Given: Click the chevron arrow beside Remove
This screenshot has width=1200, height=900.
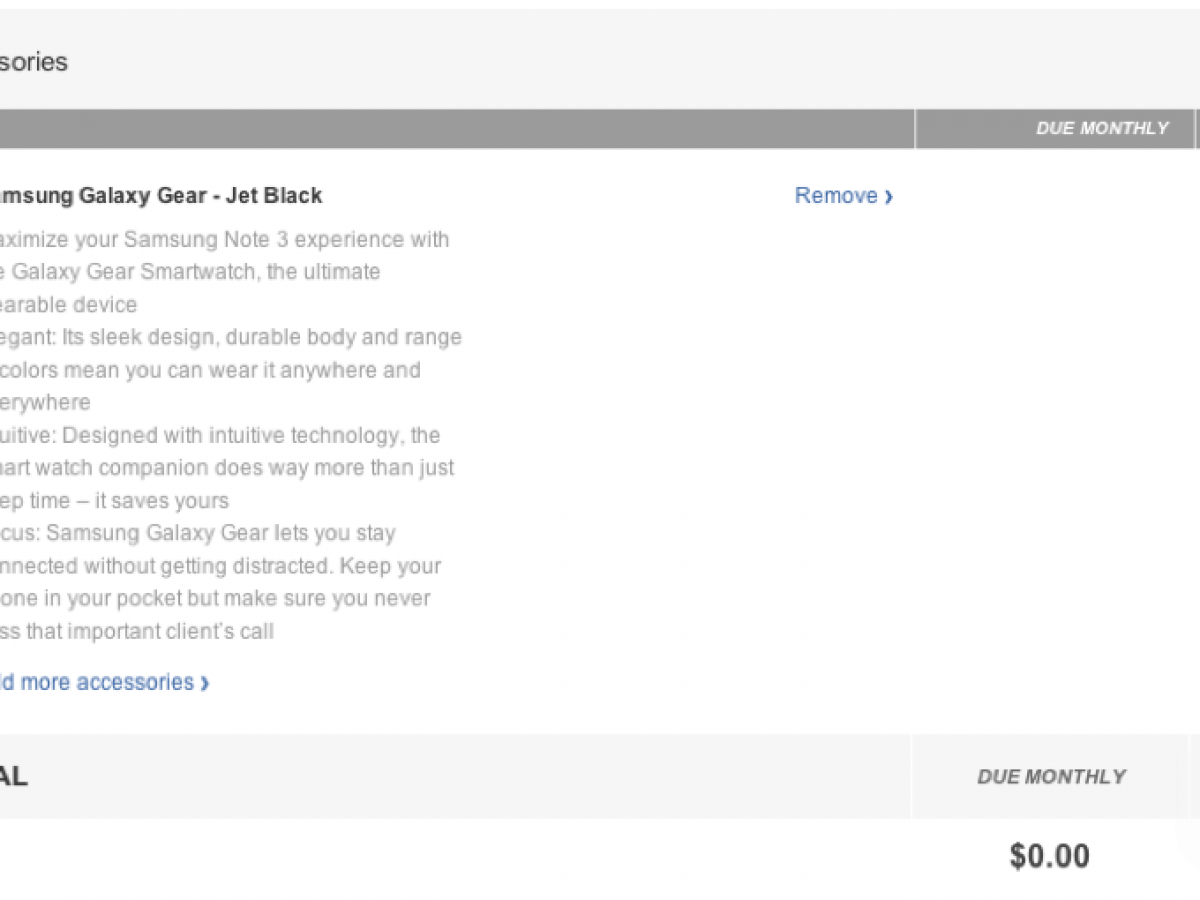Looking at the screenshot, I should click(x=889, y=197).
